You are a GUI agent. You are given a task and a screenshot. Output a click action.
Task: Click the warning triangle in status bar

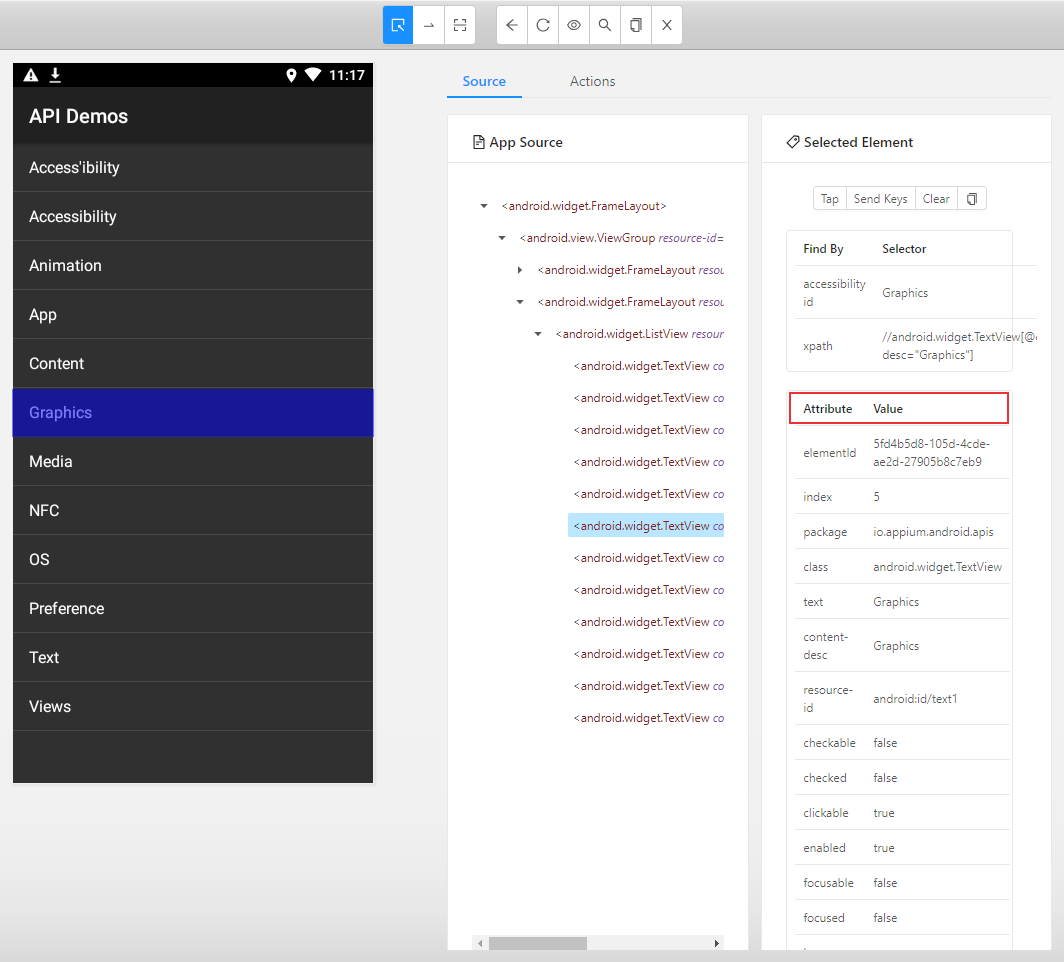(31, 75)
